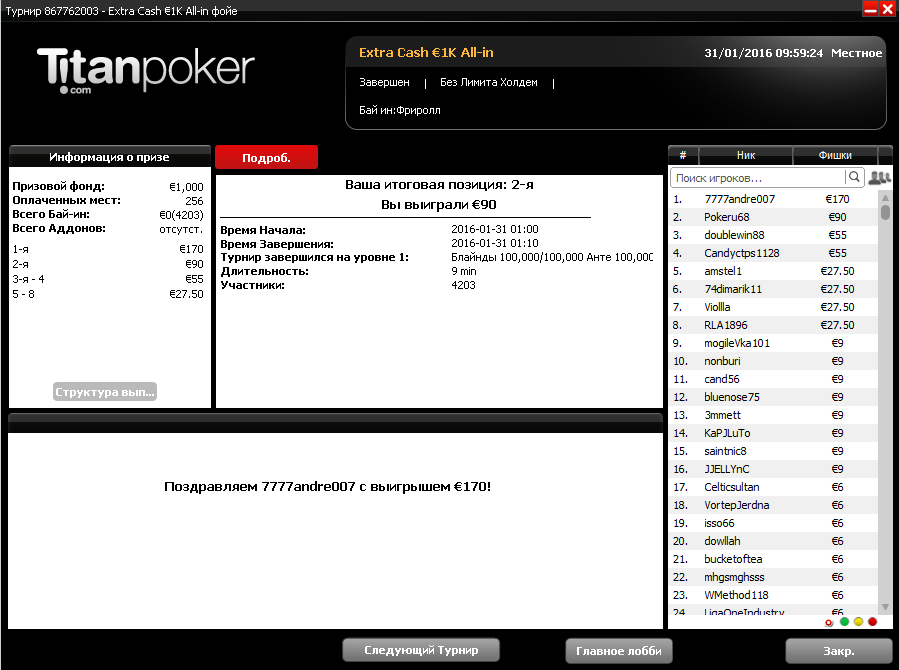Select player 7777andre007 in the list
900x670 pixels.
coord(773,199)
